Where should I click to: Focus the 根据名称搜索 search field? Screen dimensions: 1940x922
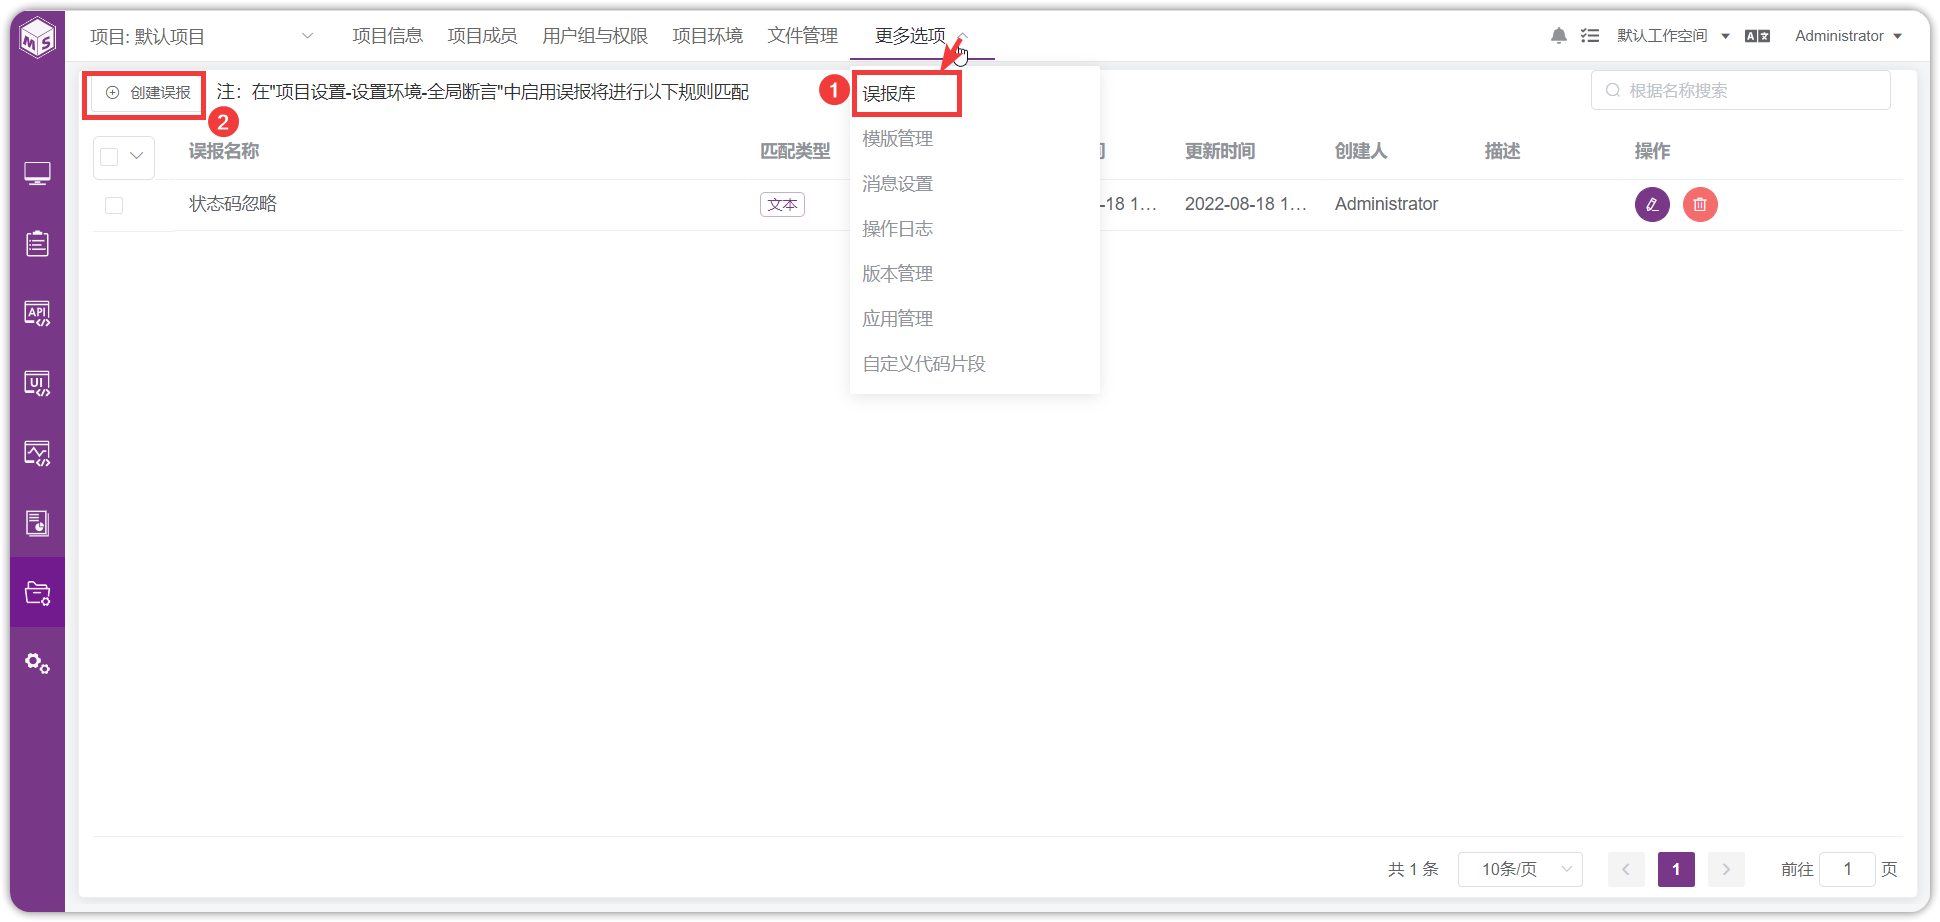pyautogui.click(x=1740, y=90)
